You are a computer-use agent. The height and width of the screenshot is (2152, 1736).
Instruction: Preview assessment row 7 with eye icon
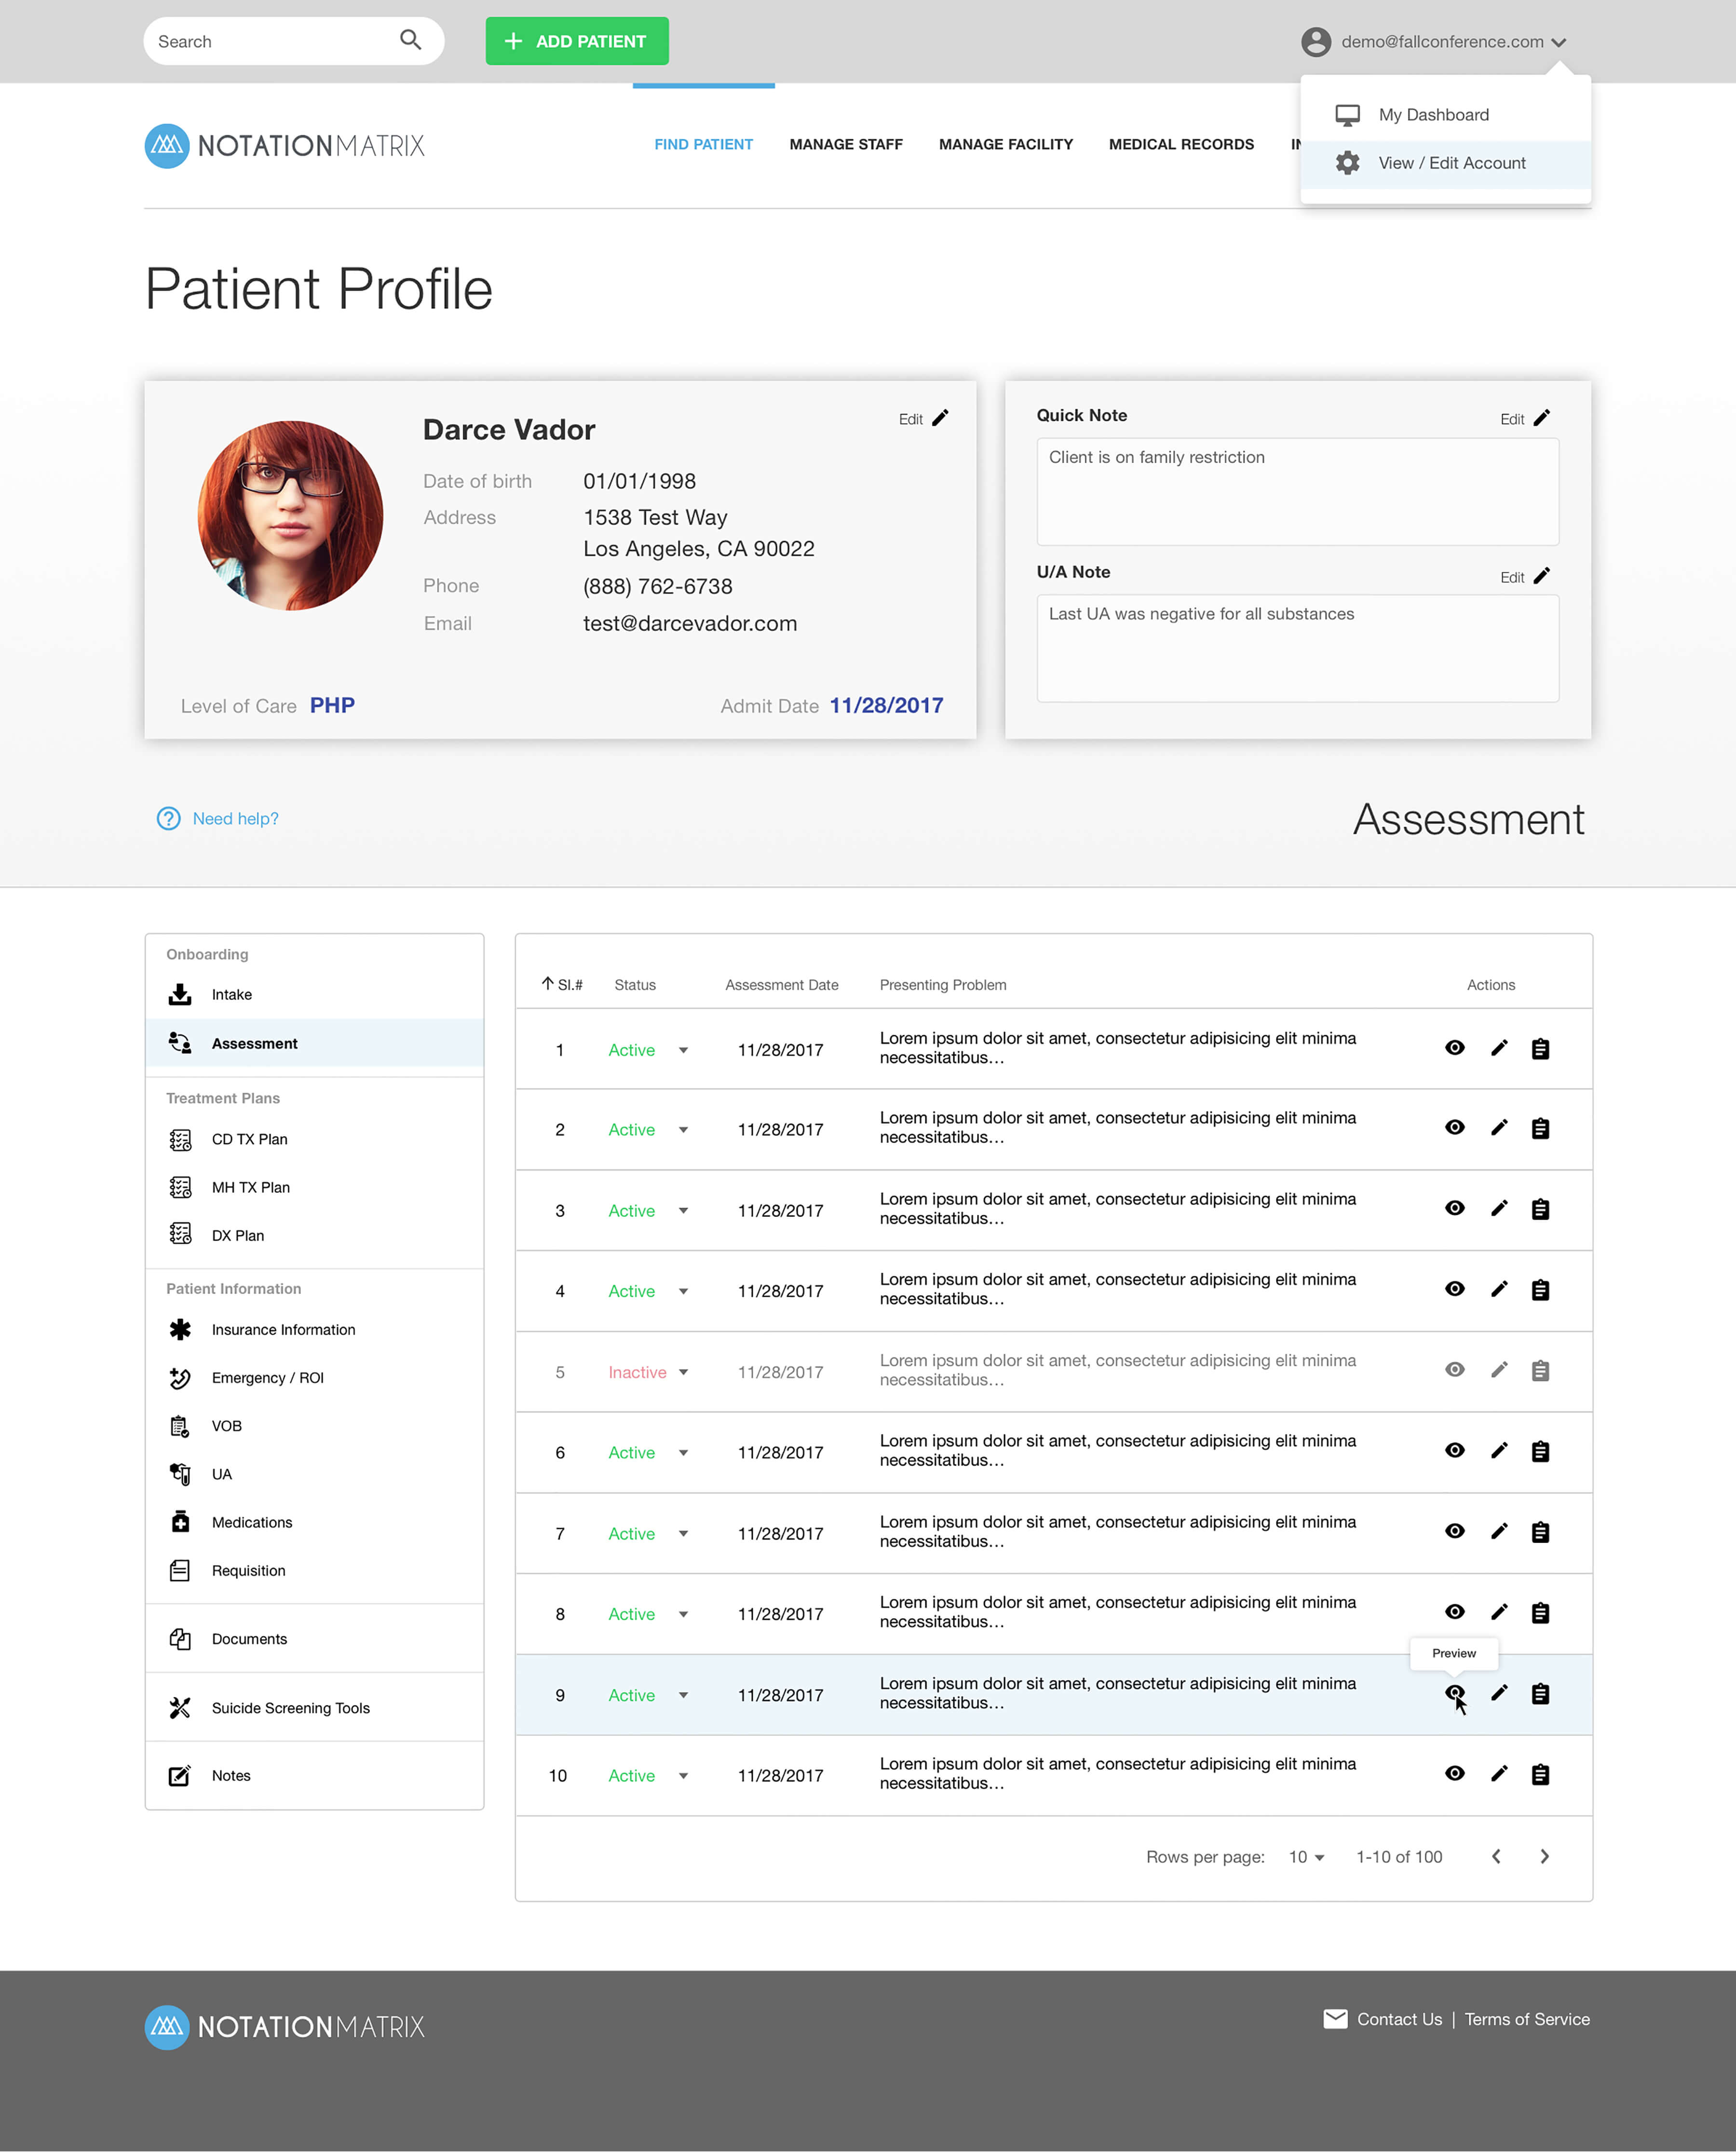point(1455,1532)
